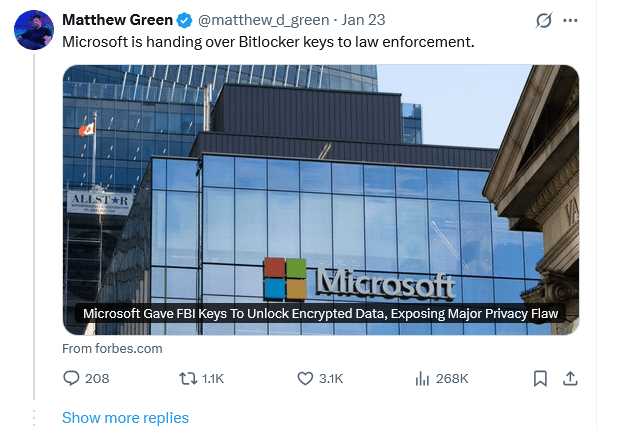The width and height of the screenshot is (624, 431).
Task: Open the tweet's three-dot more menu
Action: 571,20
